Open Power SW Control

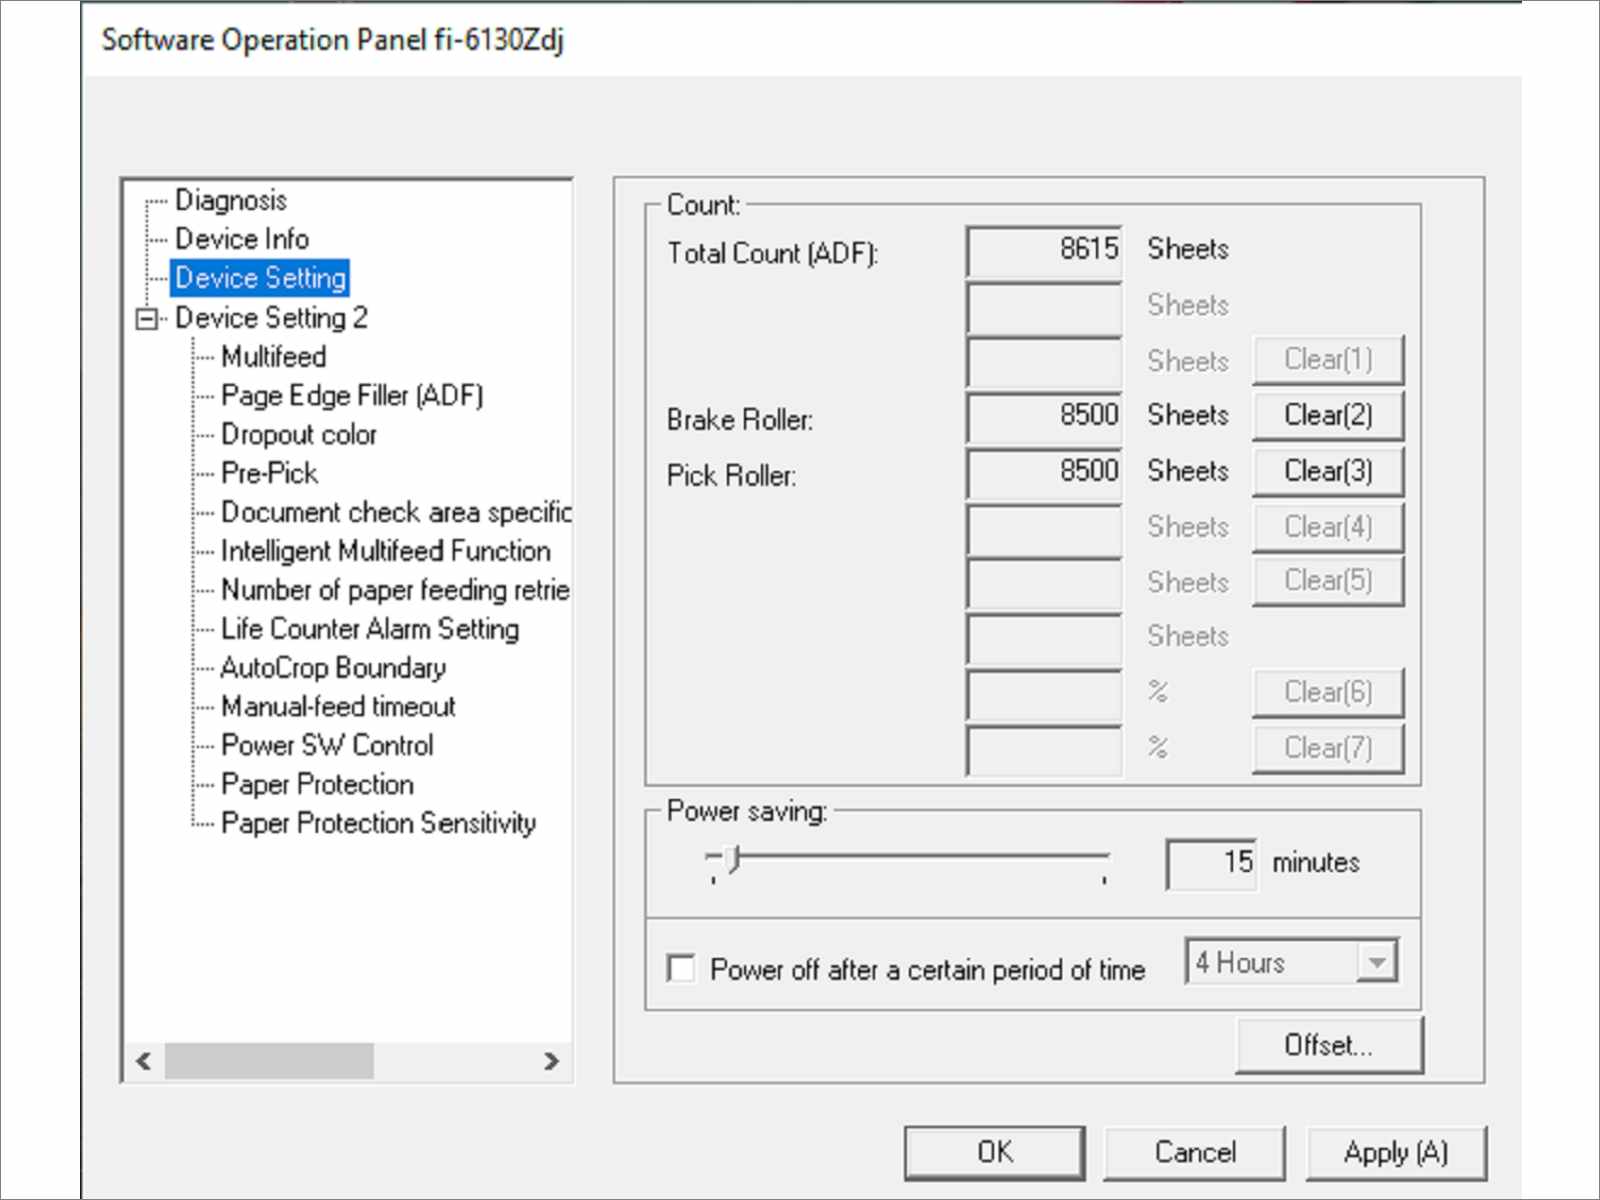point(327,746)
